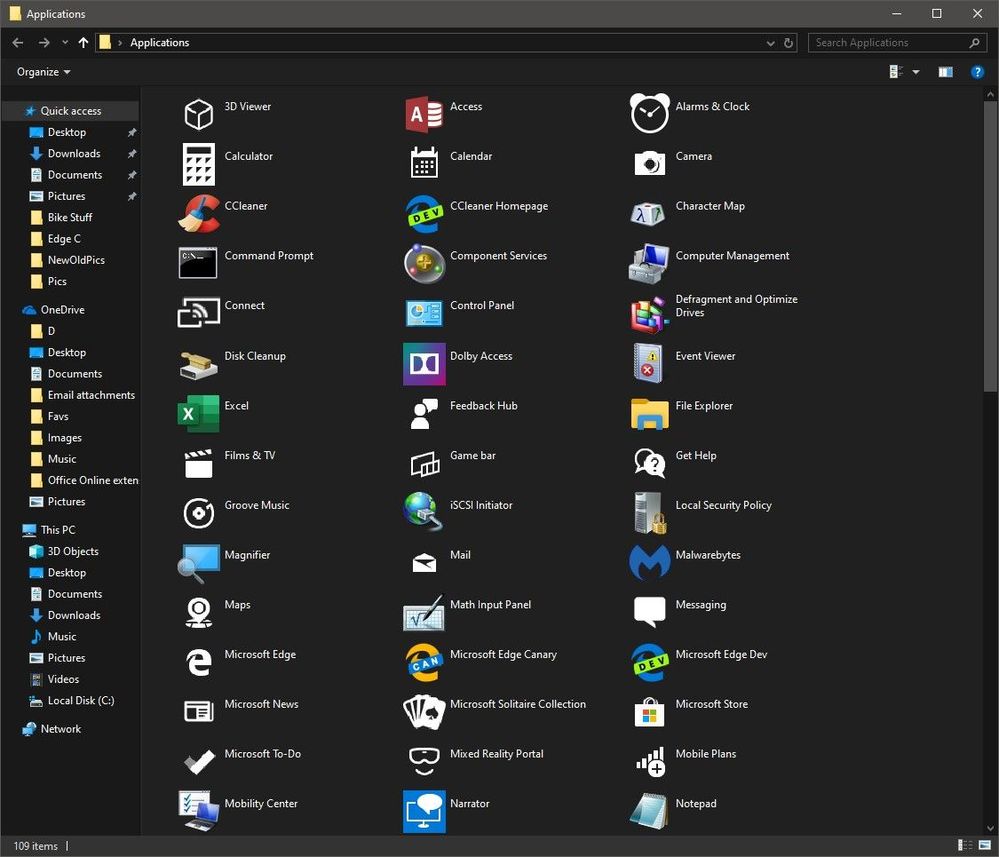Select the Alarms & Clock icon
The height and width of the screenshot is (857, 999).
(x=649, y=113)
